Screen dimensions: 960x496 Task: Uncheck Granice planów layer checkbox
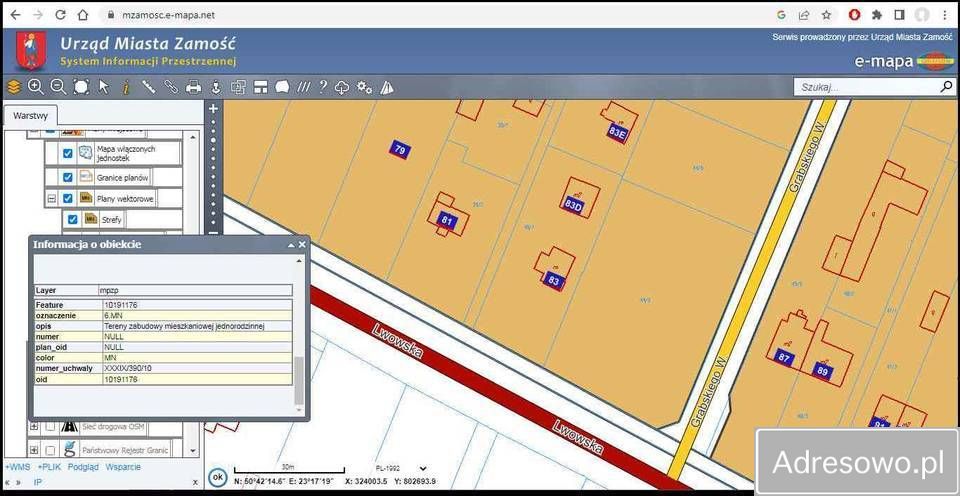click(68, 178)
